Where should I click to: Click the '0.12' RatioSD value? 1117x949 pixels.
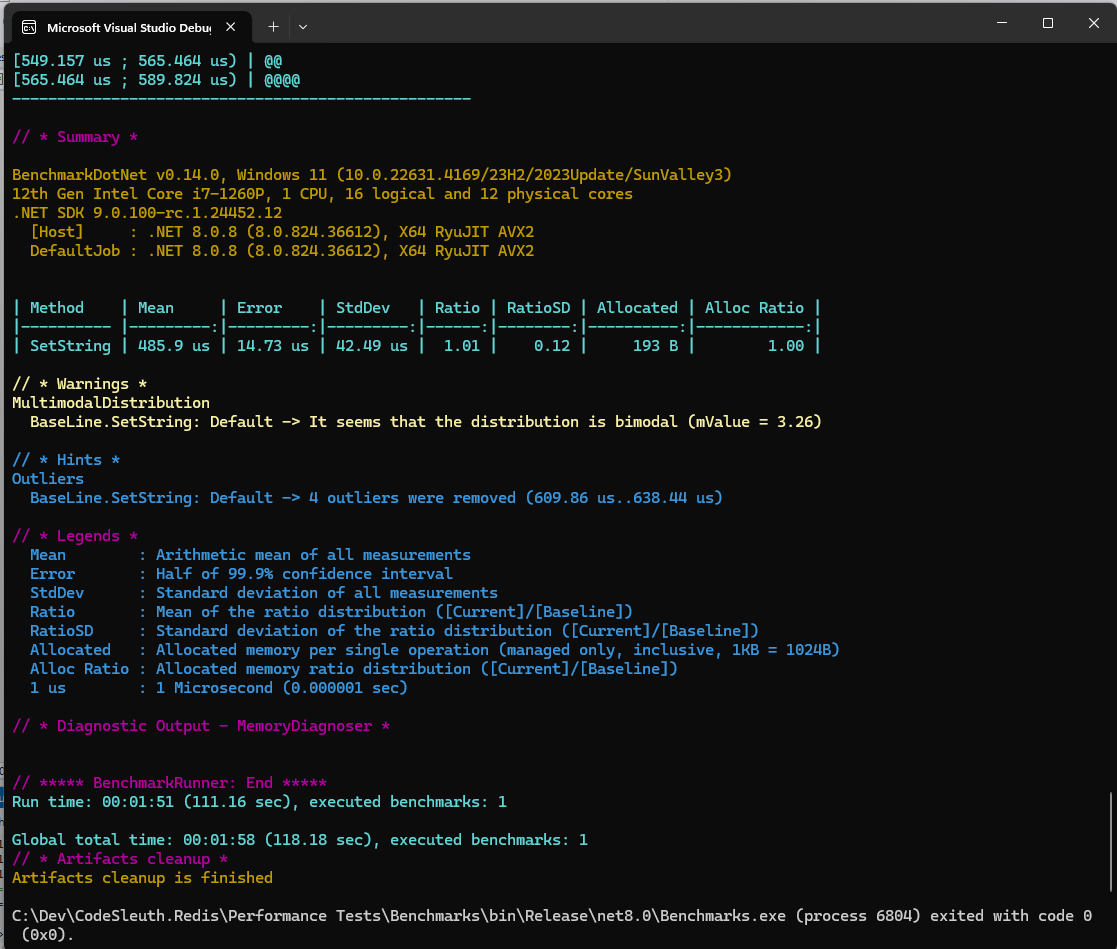pyautogui.click(x=552, y=346)
